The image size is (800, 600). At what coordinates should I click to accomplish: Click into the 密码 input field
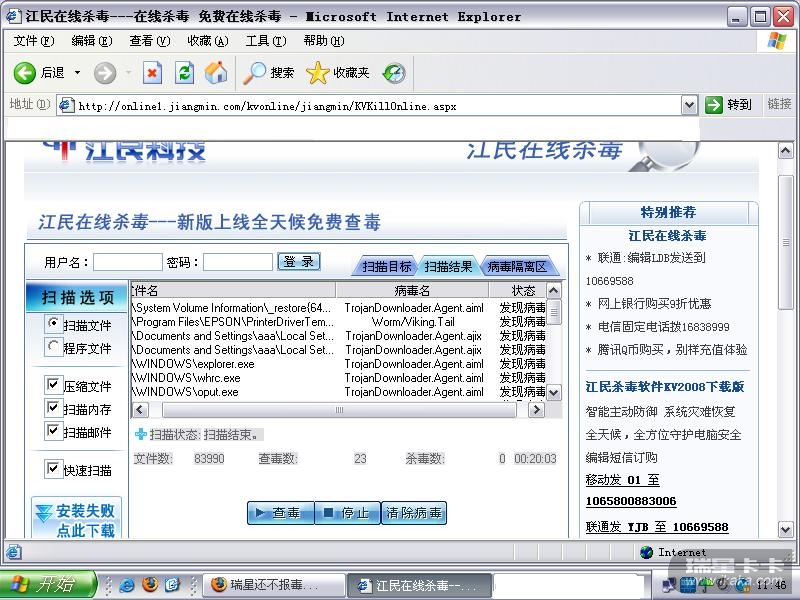pyautogui.click(x=238, y=262)
